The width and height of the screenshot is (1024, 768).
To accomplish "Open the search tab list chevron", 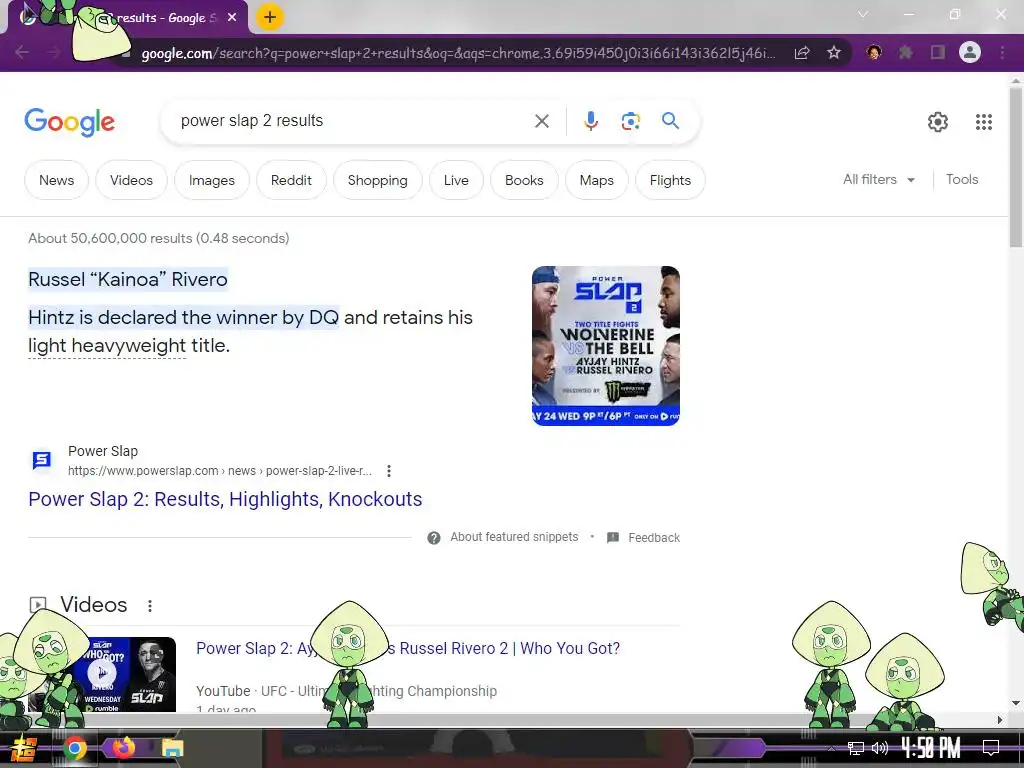I will [x=863, y=14].
